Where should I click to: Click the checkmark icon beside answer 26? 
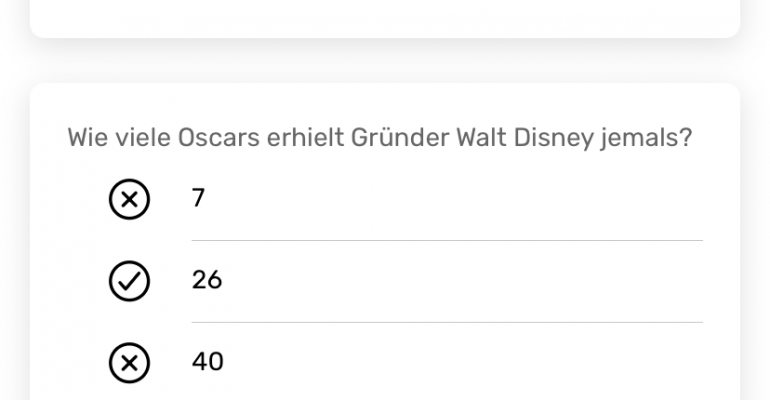pos(129,281)
